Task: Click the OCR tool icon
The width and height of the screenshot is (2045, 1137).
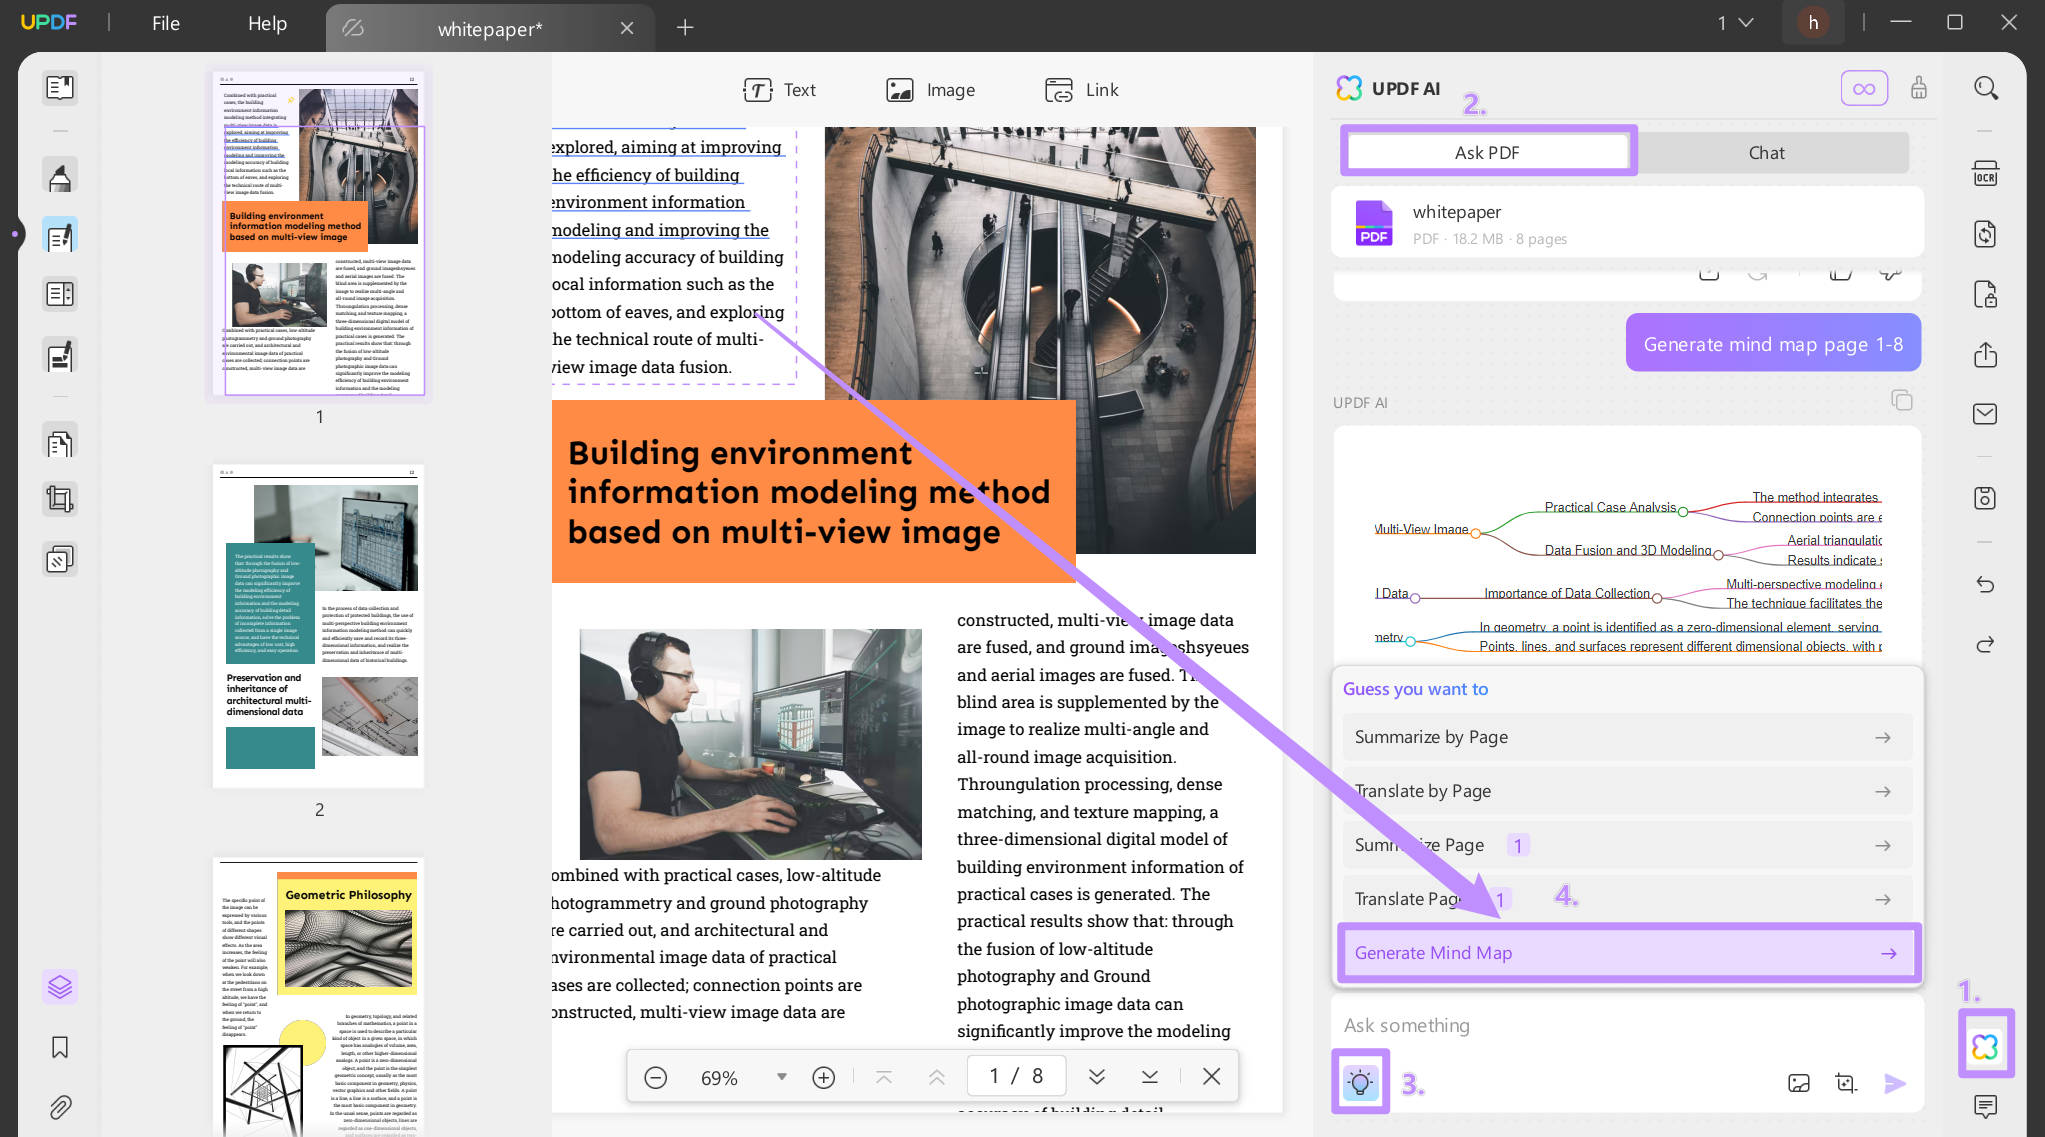Action: (x=1986, y=174)
